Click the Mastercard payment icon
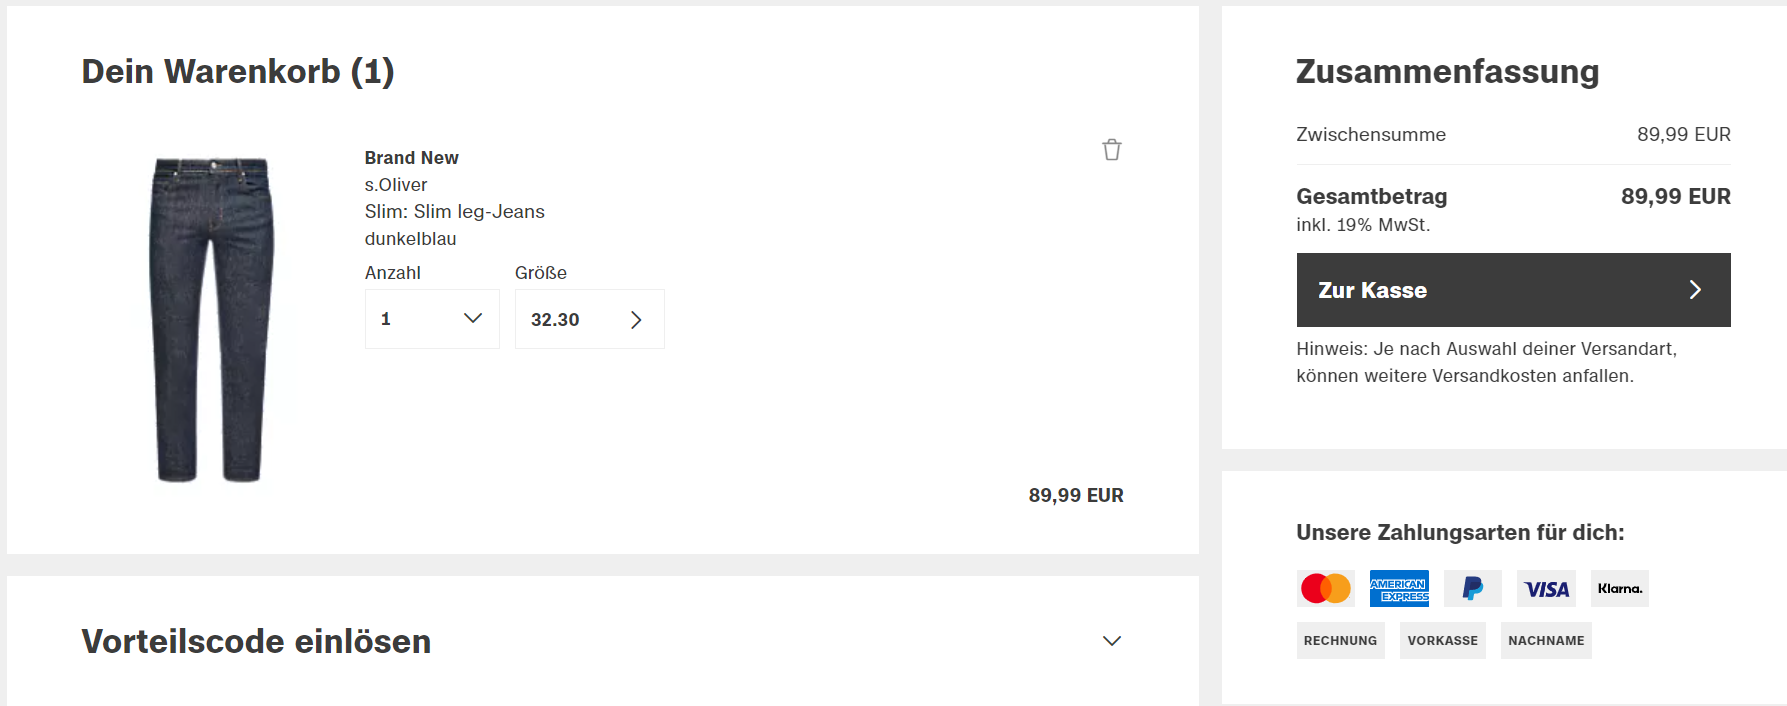 coord(1325,589)
